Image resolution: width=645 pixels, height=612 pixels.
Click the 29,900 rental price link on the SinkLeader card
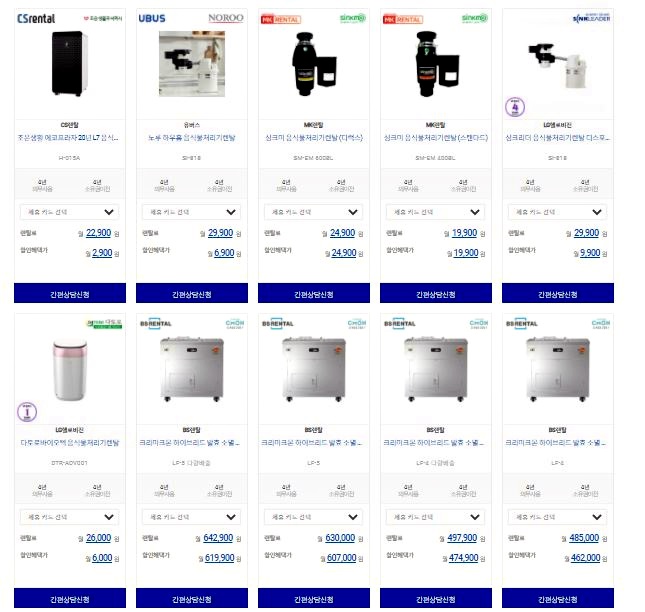coord(586,233)
